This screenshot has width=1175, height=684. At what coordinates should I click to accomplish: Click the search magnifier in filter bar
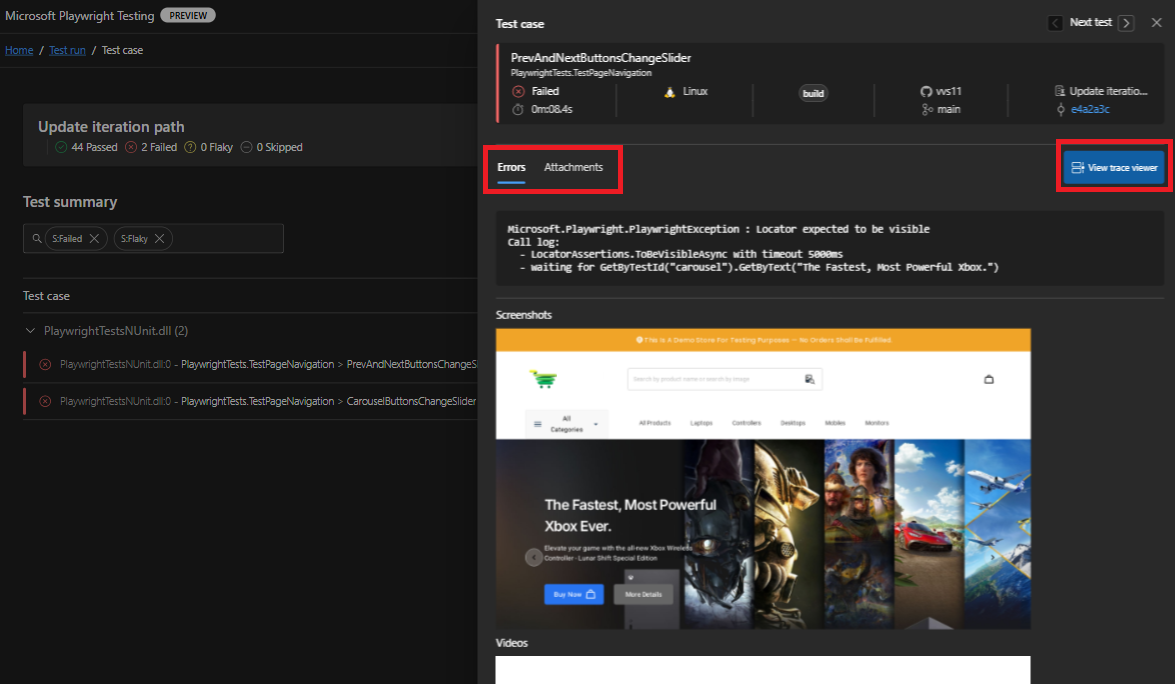point(37,238)
